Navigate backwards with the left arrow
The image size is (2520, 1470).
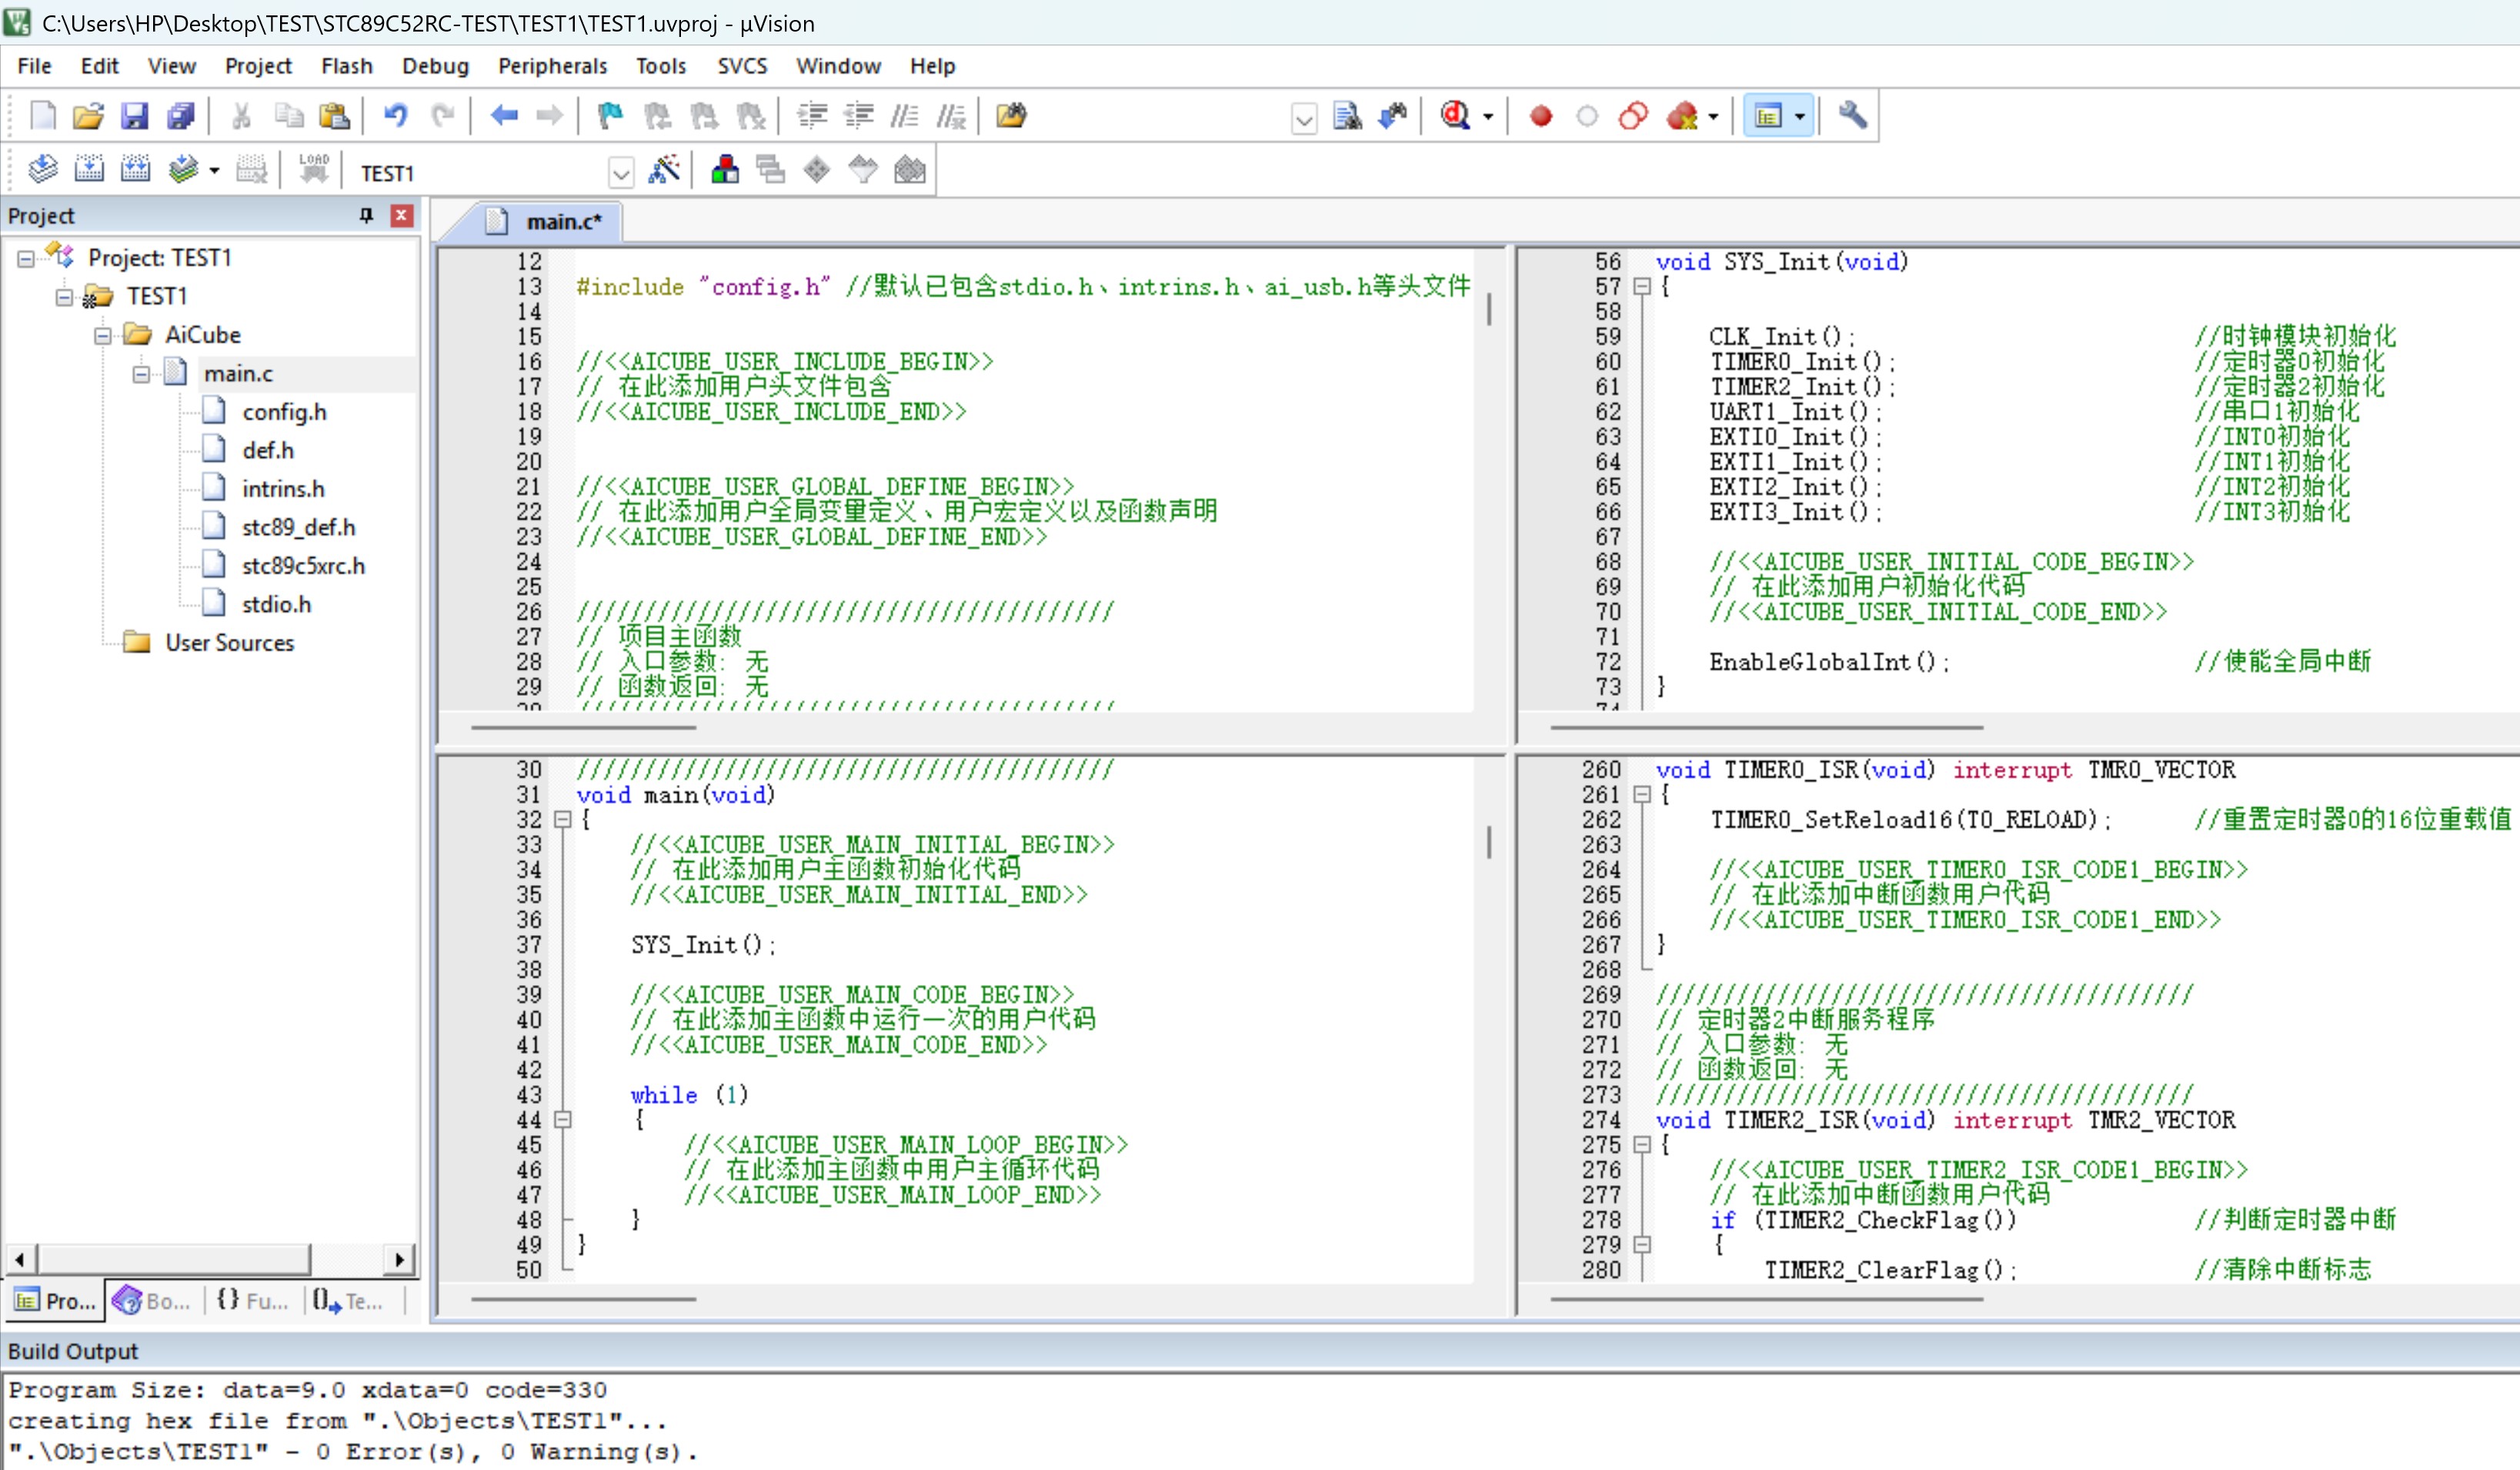coord(504,116)
